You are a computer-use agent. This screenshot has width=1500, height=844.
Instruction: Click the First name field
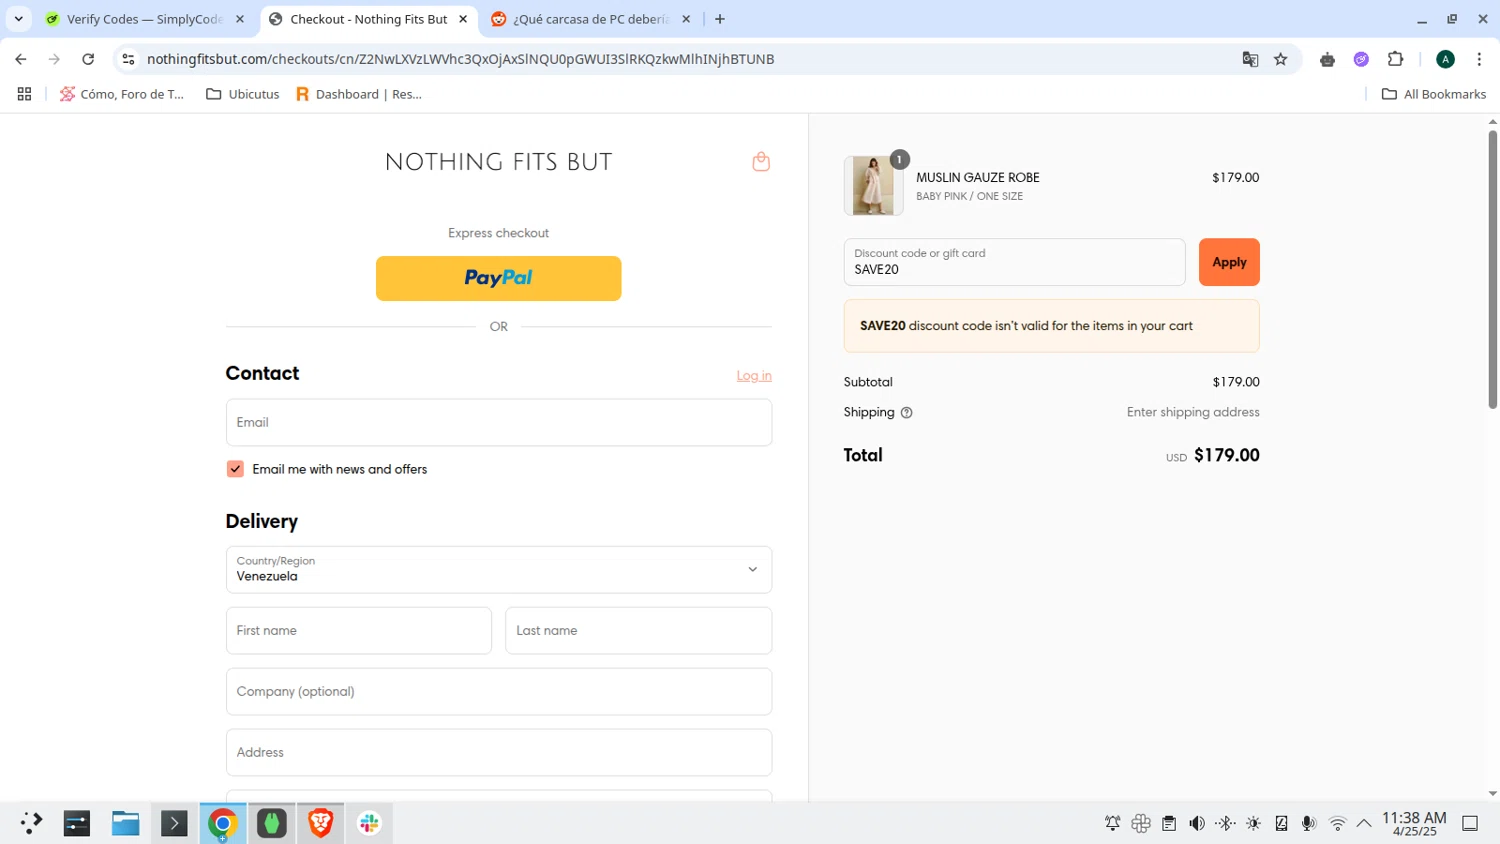358,631
